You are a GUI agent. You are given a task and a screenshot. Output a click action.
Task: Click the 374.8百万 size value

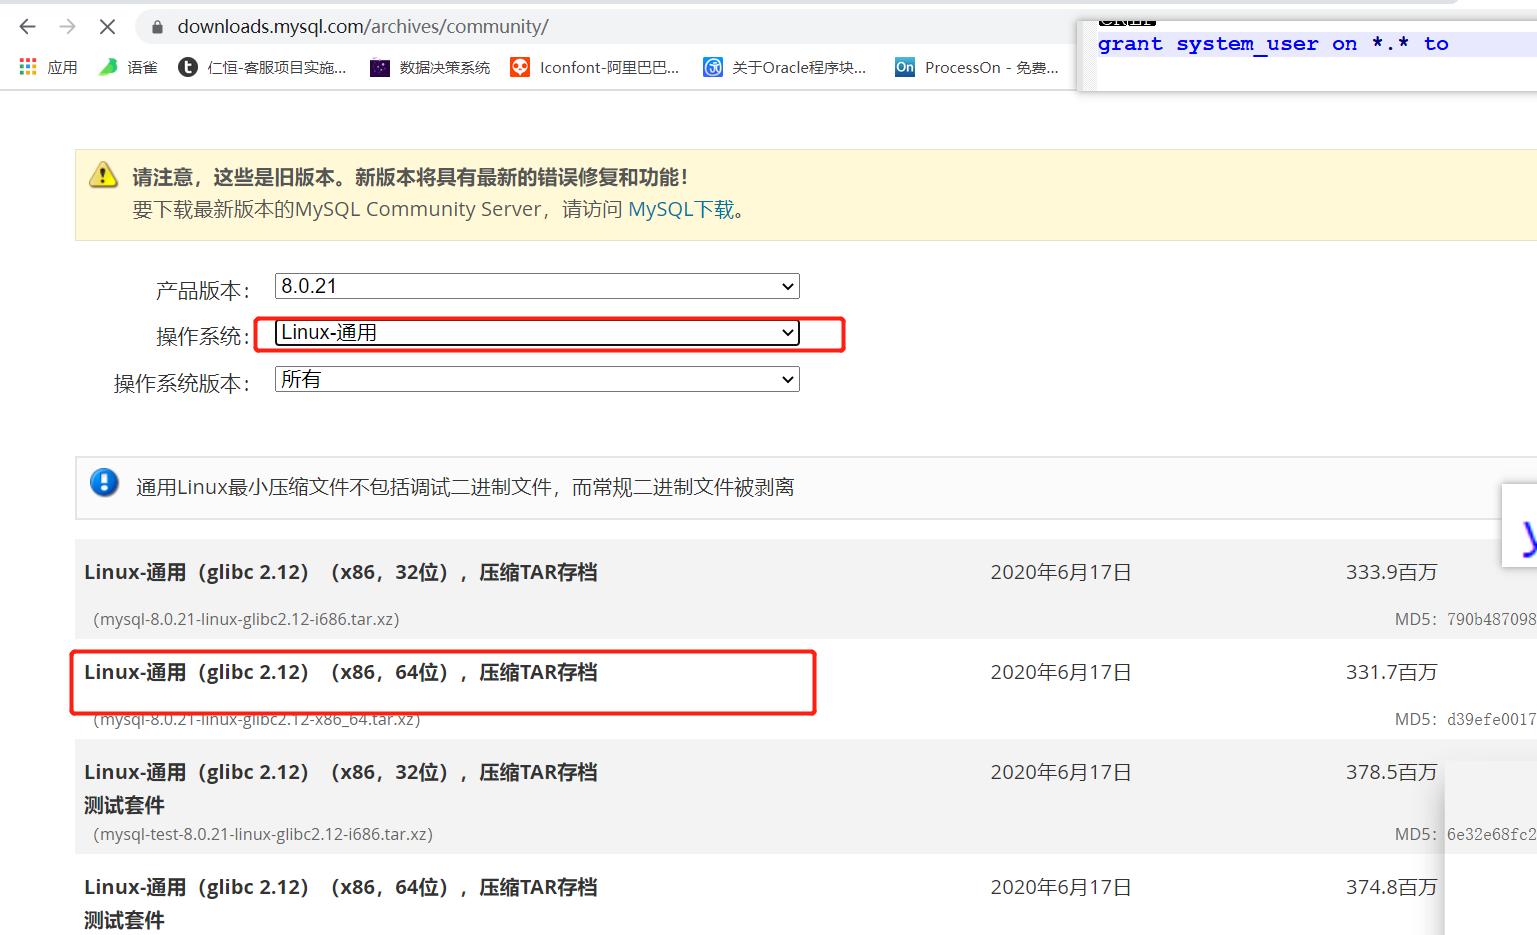click(x=1391, y=887)
